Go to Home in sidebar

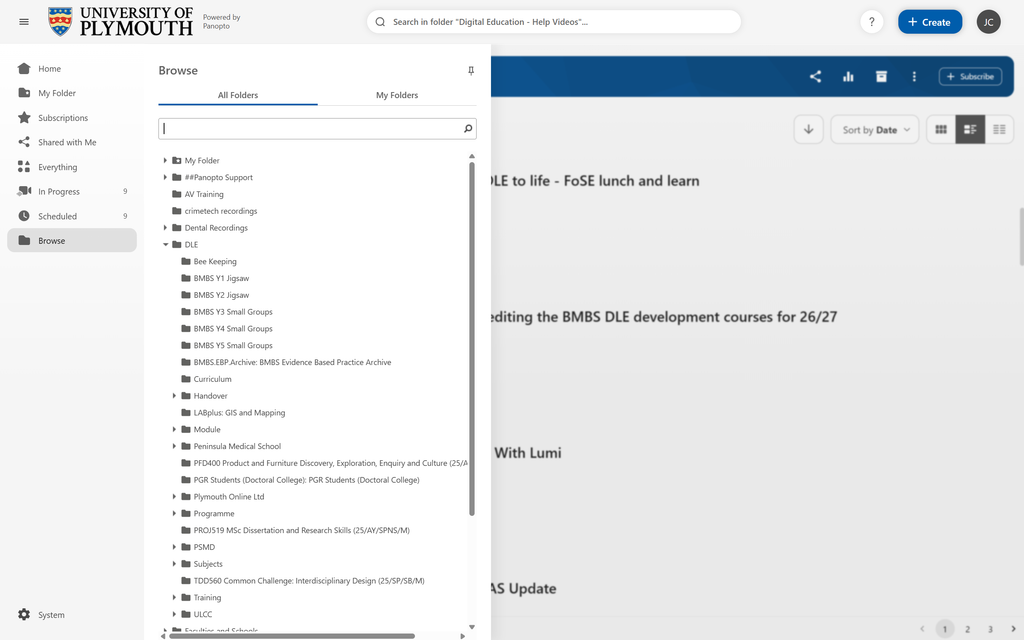72,69
